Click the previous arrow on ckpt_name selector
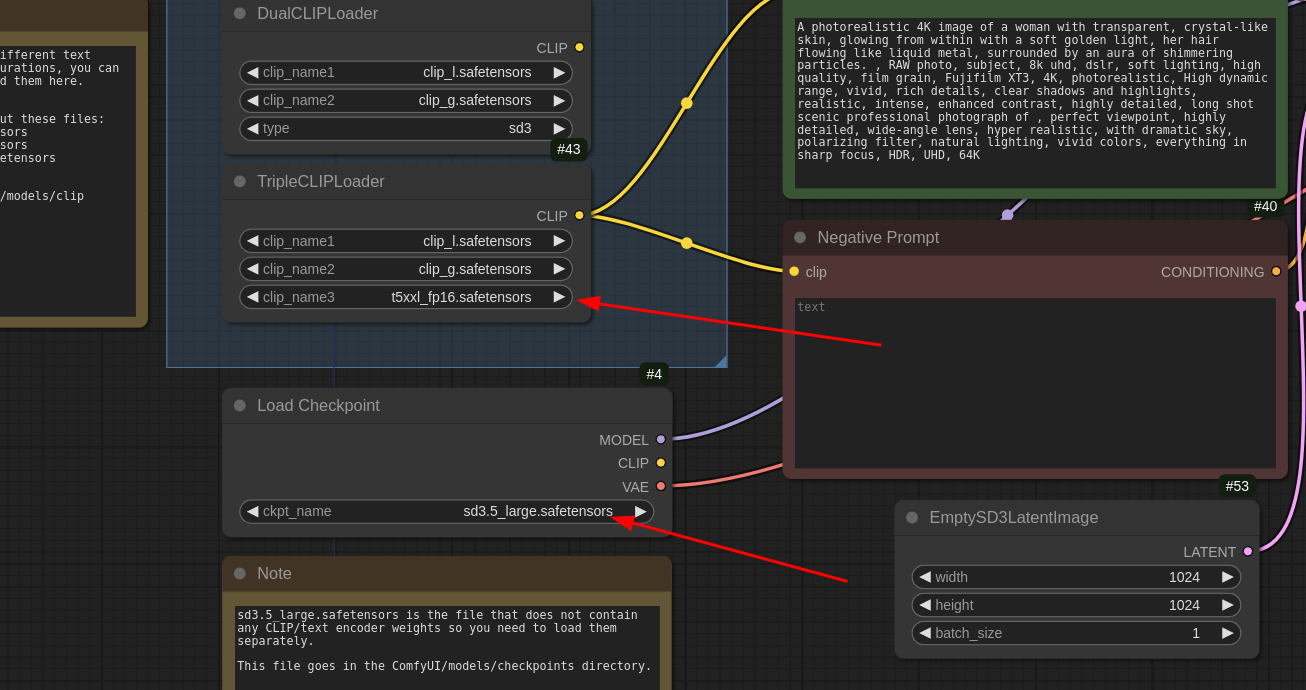Viewport: 1306px width, 690px height. (252, 511)
